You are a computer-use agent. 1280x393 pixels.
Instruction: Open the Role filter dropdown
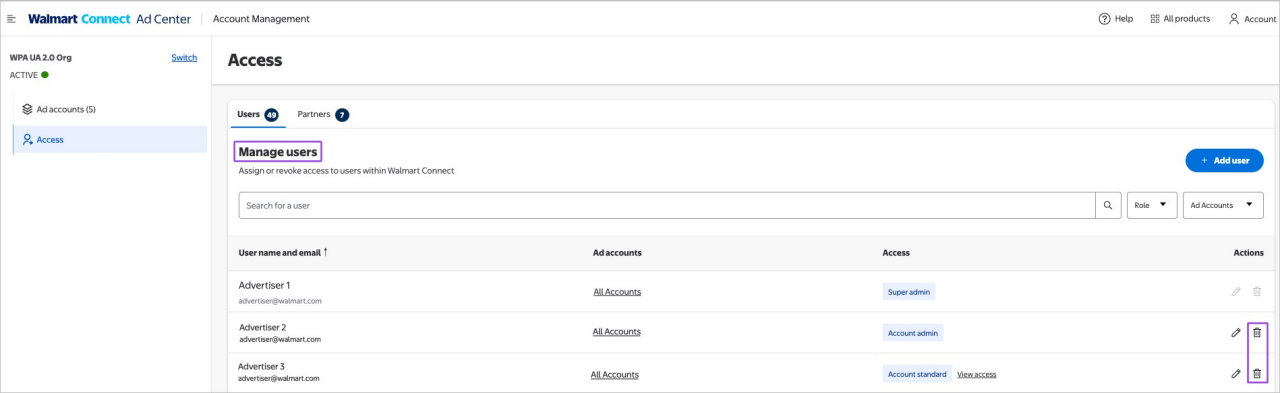click(x=1152, y=205)
